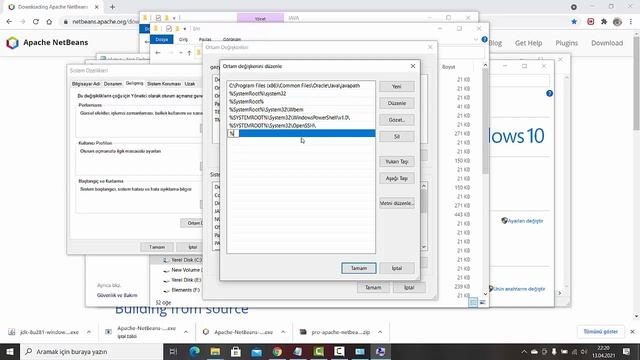Click the new path entry text field

pos(301,133)
